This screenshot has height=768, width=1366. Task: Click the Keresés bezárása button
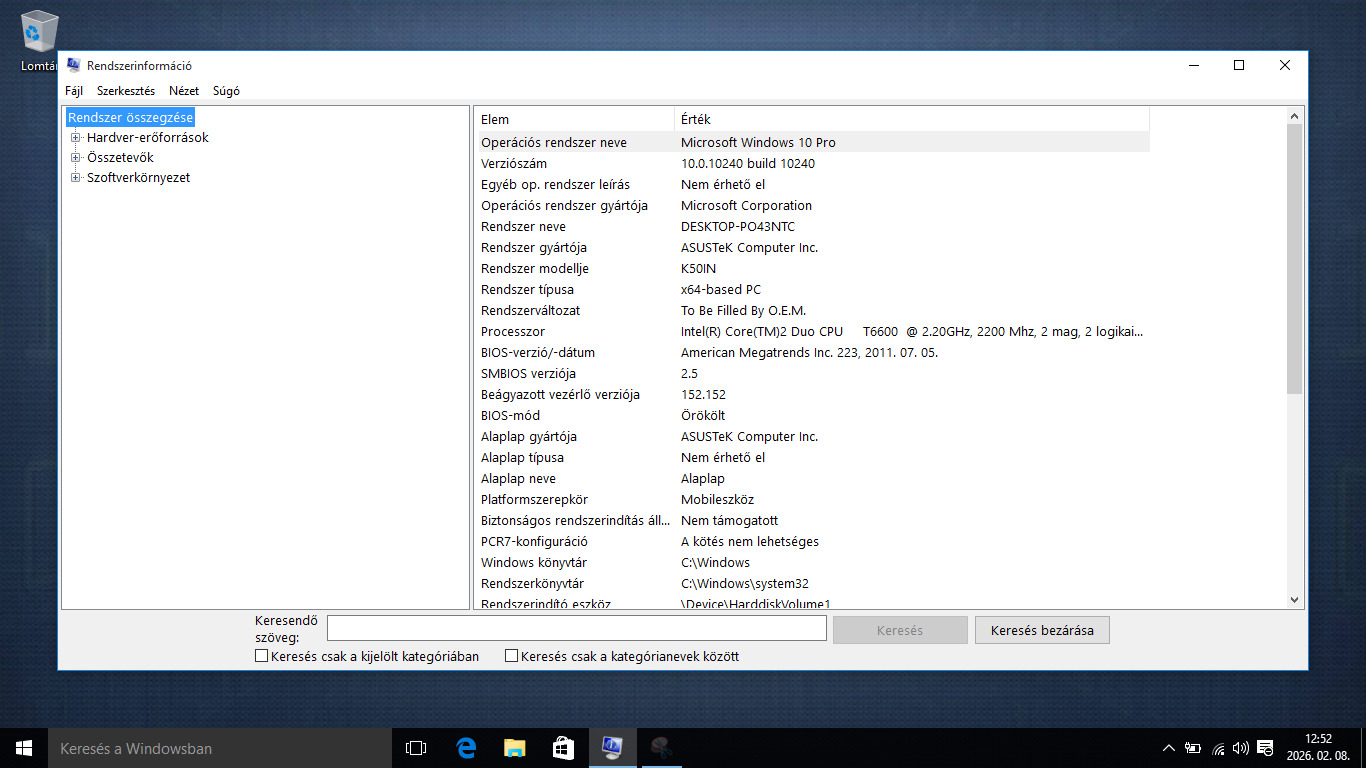pos(1042,630)
